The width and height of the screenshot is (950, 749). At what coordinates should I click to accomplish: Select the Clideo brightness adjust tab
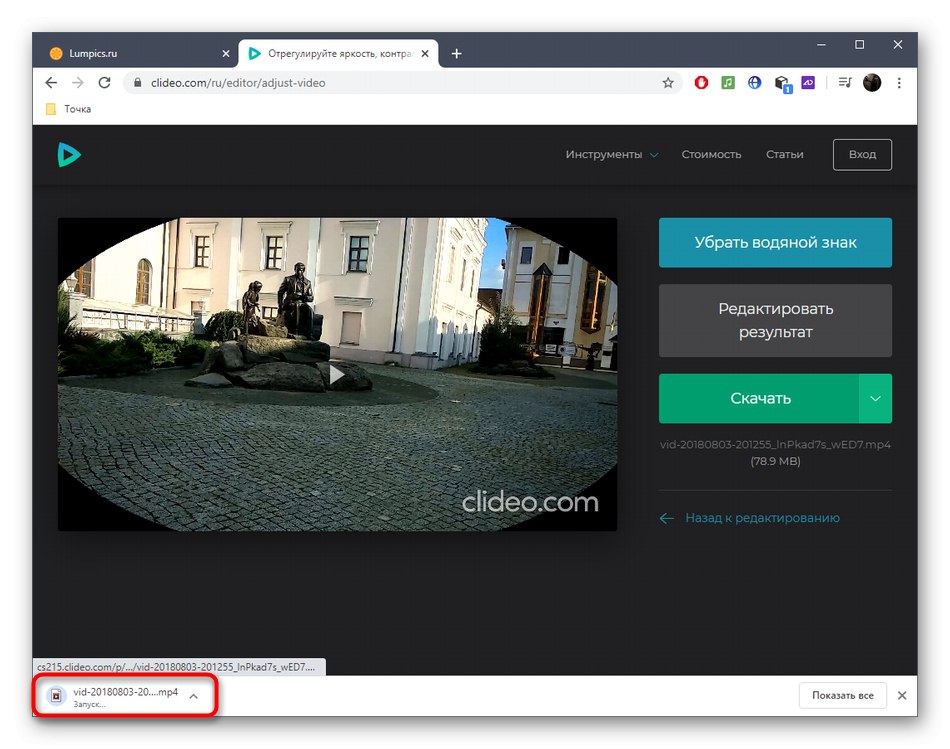click(x=338, y=53)
